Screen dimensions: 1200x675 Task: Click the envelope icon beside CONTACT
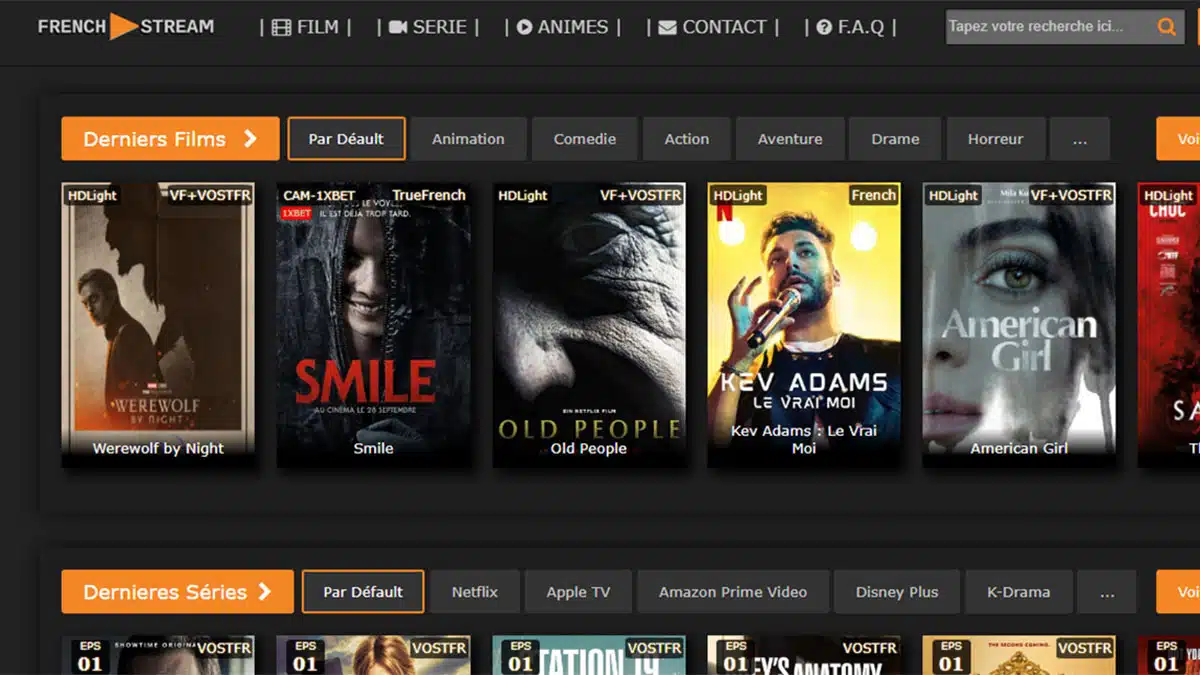click(667, 27)
